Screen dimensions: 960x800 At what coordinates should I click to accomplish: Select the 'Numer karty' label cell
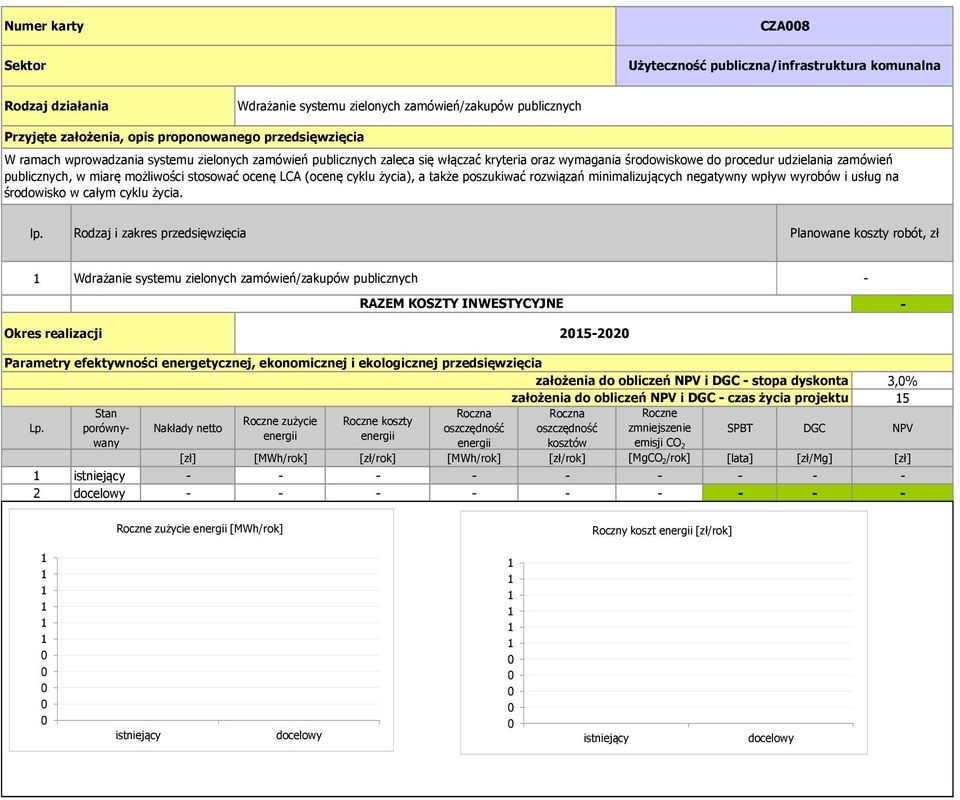(308, 26)
